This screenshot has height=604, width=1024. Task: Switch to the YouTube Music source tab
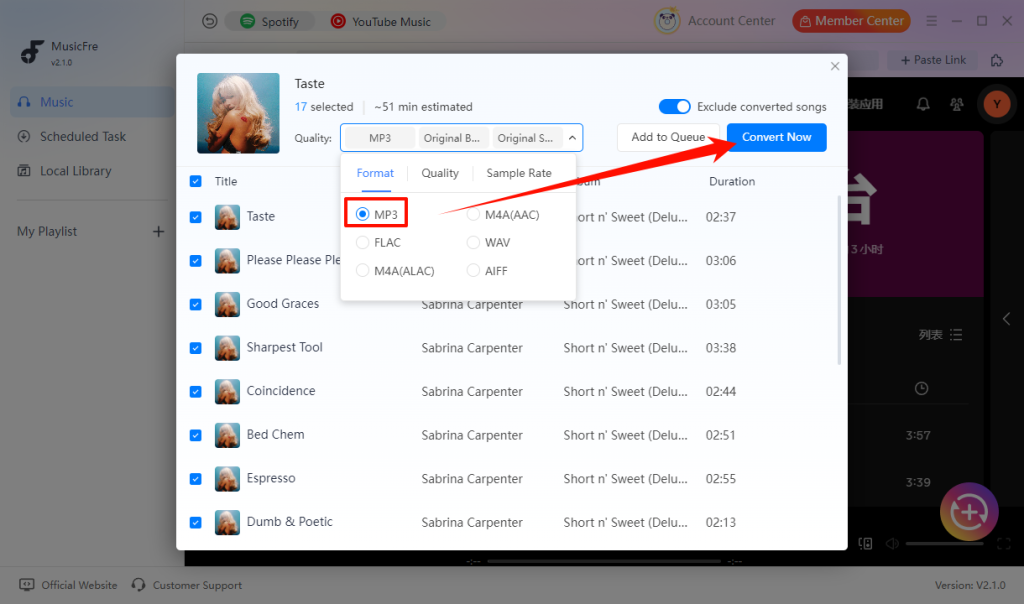click(381, 22)
